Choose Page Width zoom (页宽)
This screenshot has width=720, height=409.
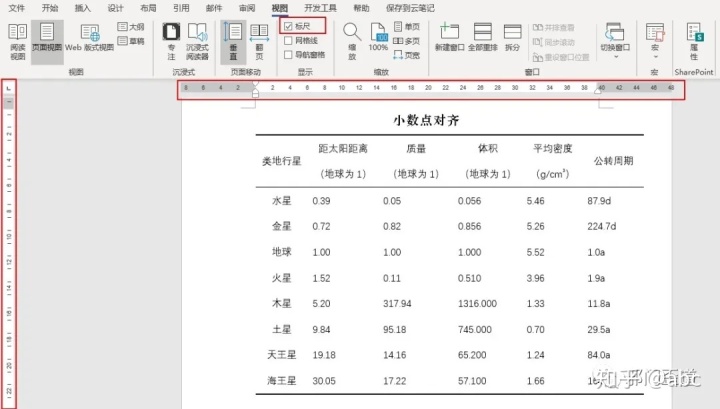(x=407, y=55)
